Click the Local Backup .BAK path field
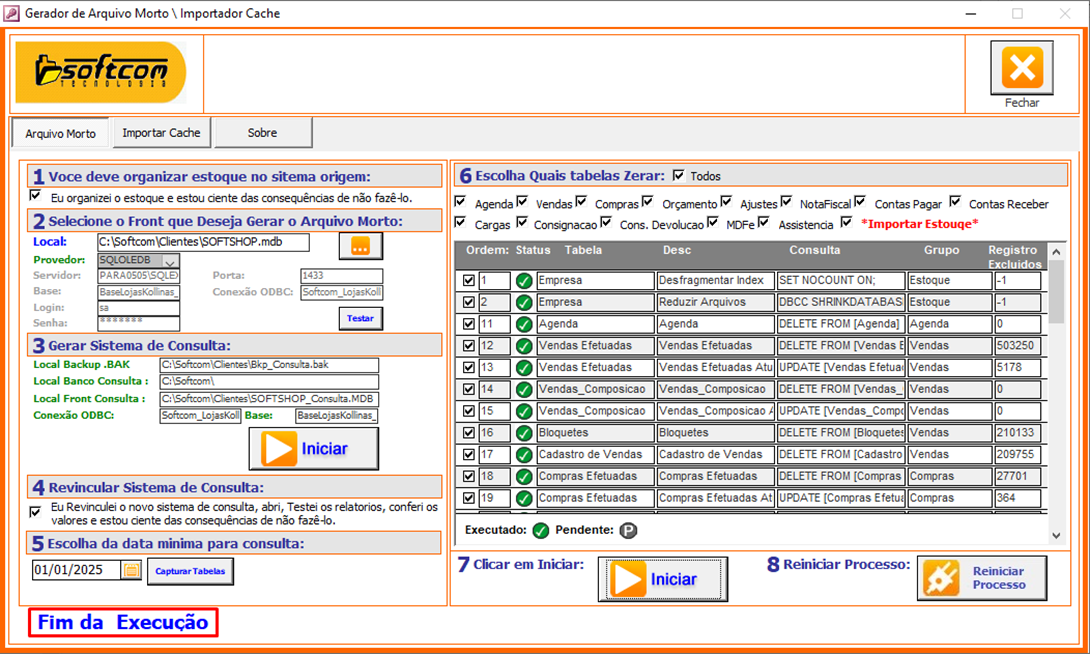1090x654 pixels. 268,364
